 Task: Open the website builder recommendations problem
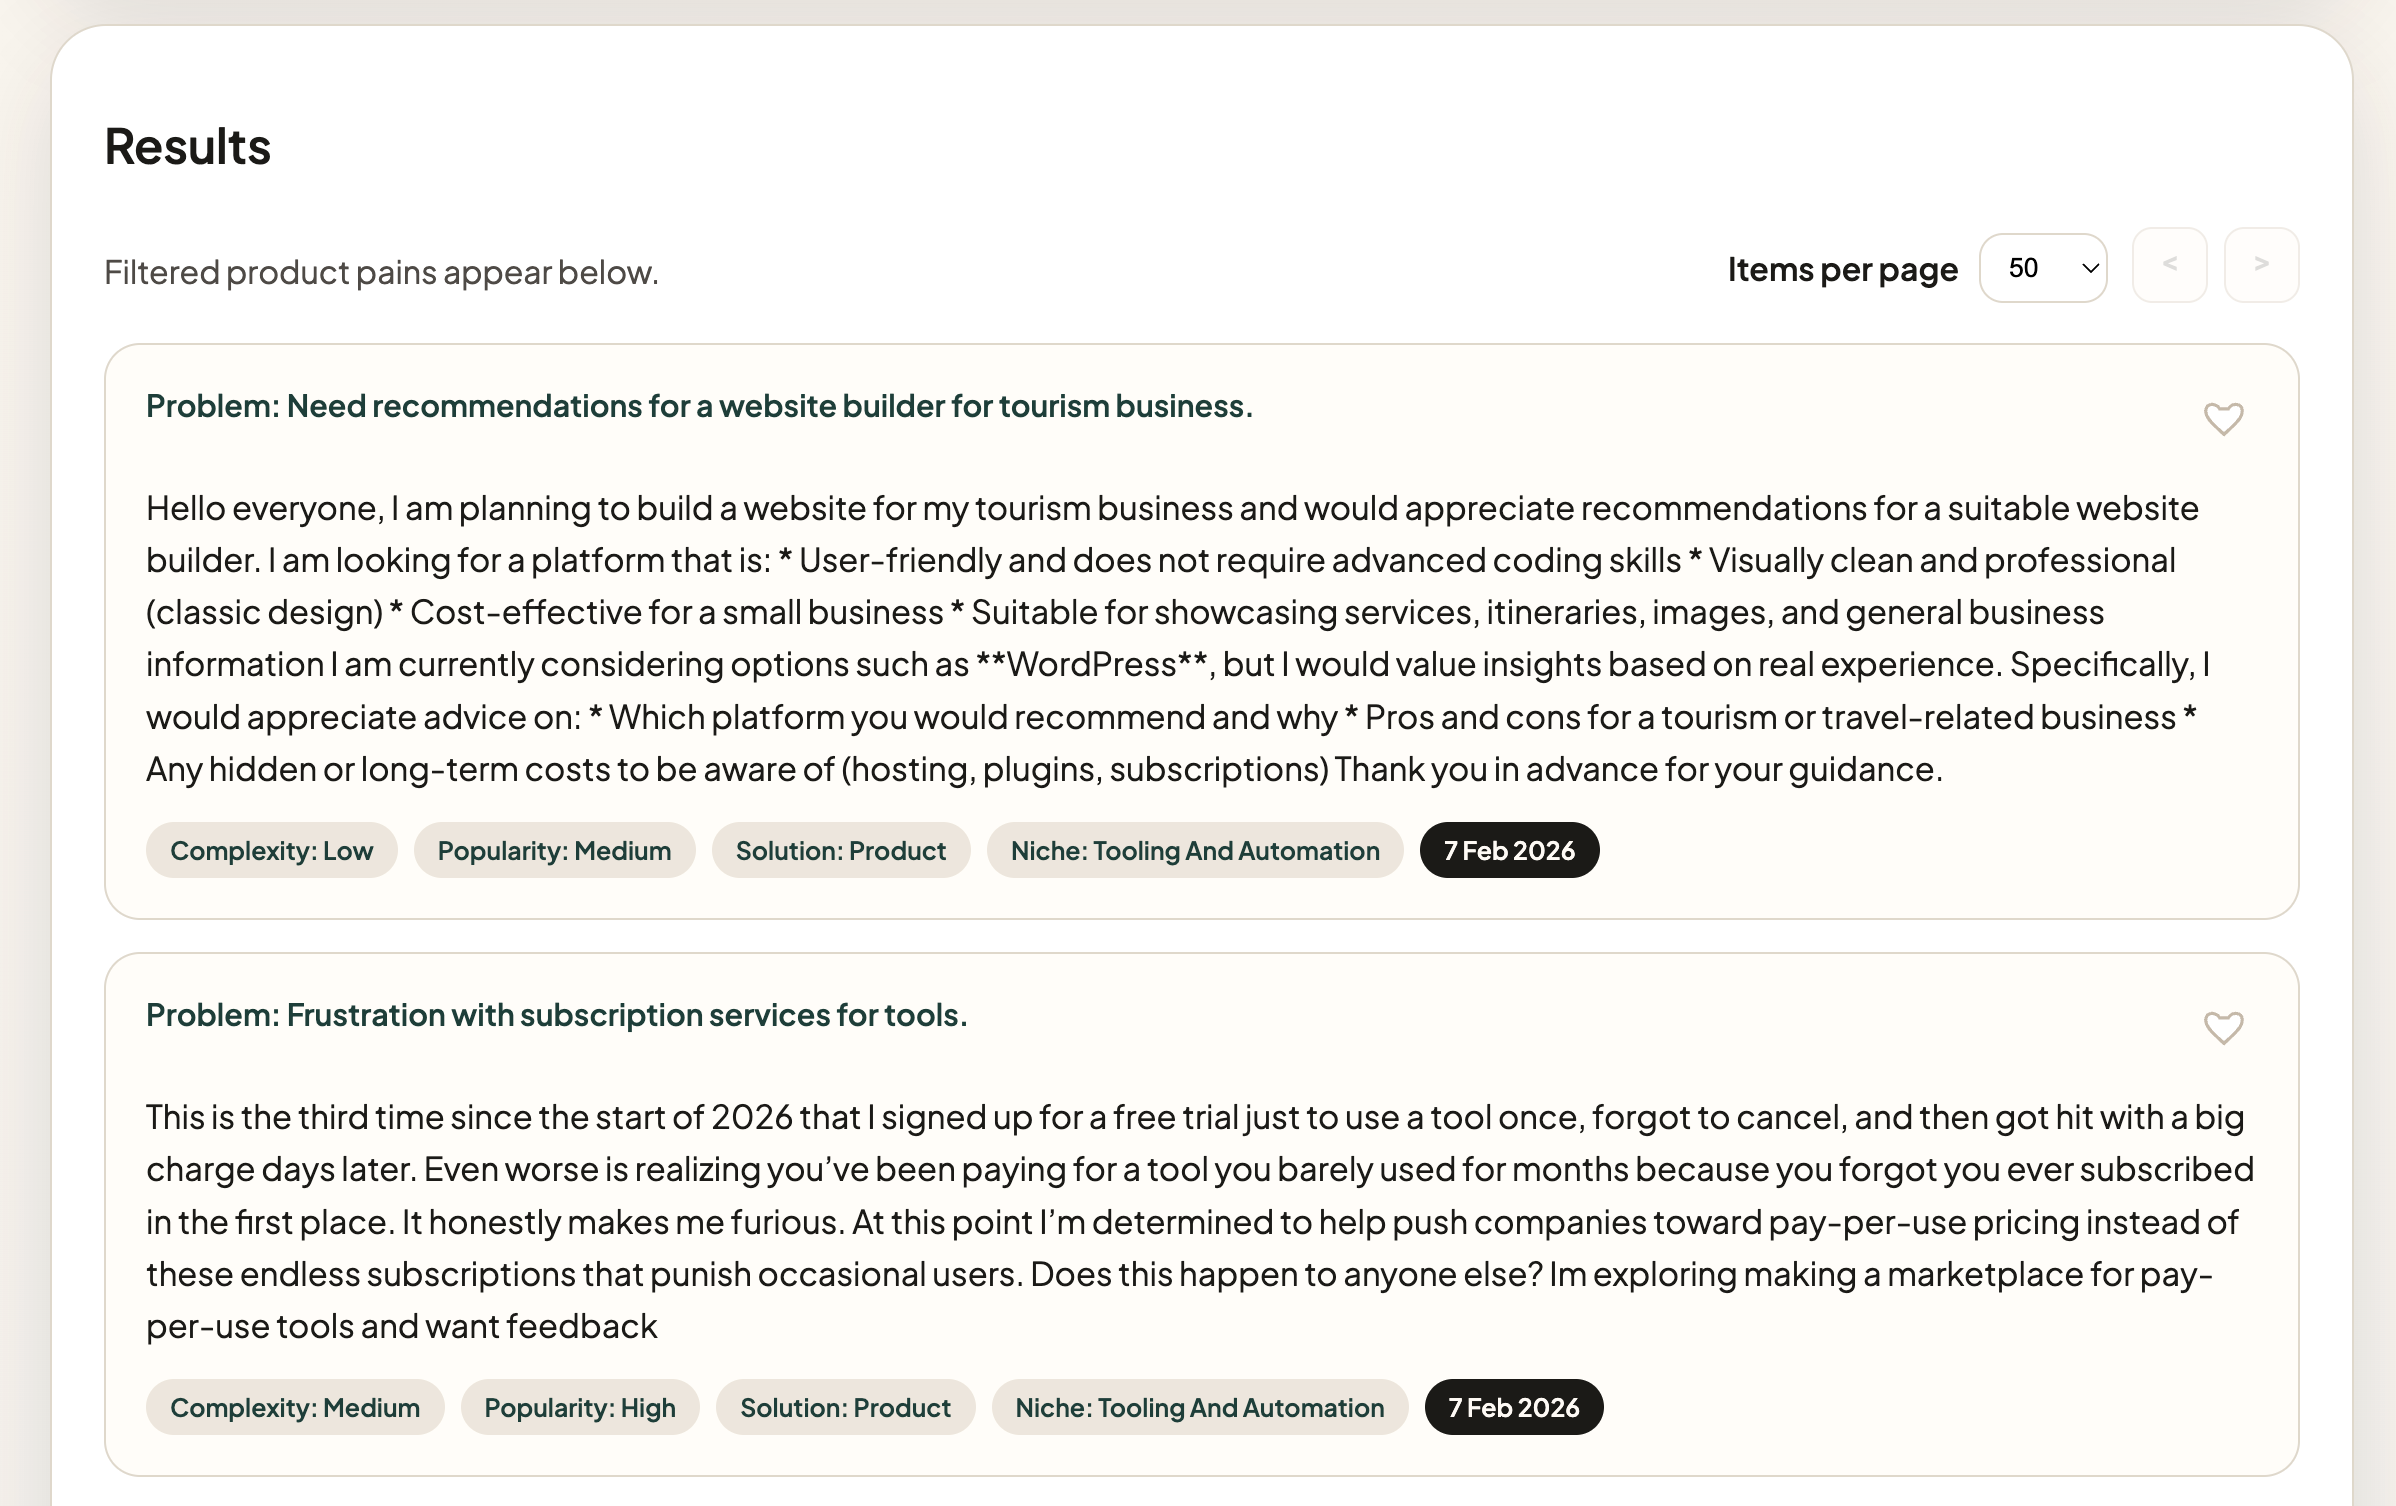tap(700, 406)
